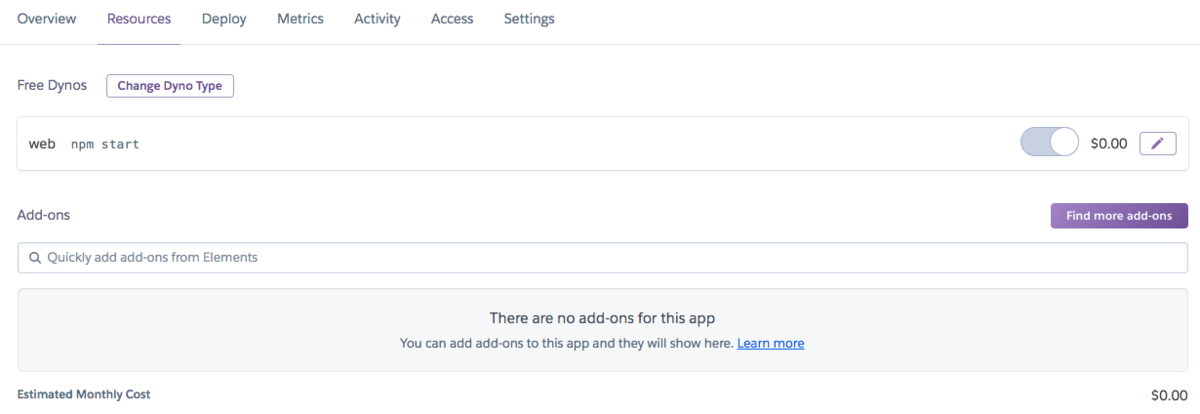
Task: Click the web dyno $0.00 price
Action: click(1109, 143)
